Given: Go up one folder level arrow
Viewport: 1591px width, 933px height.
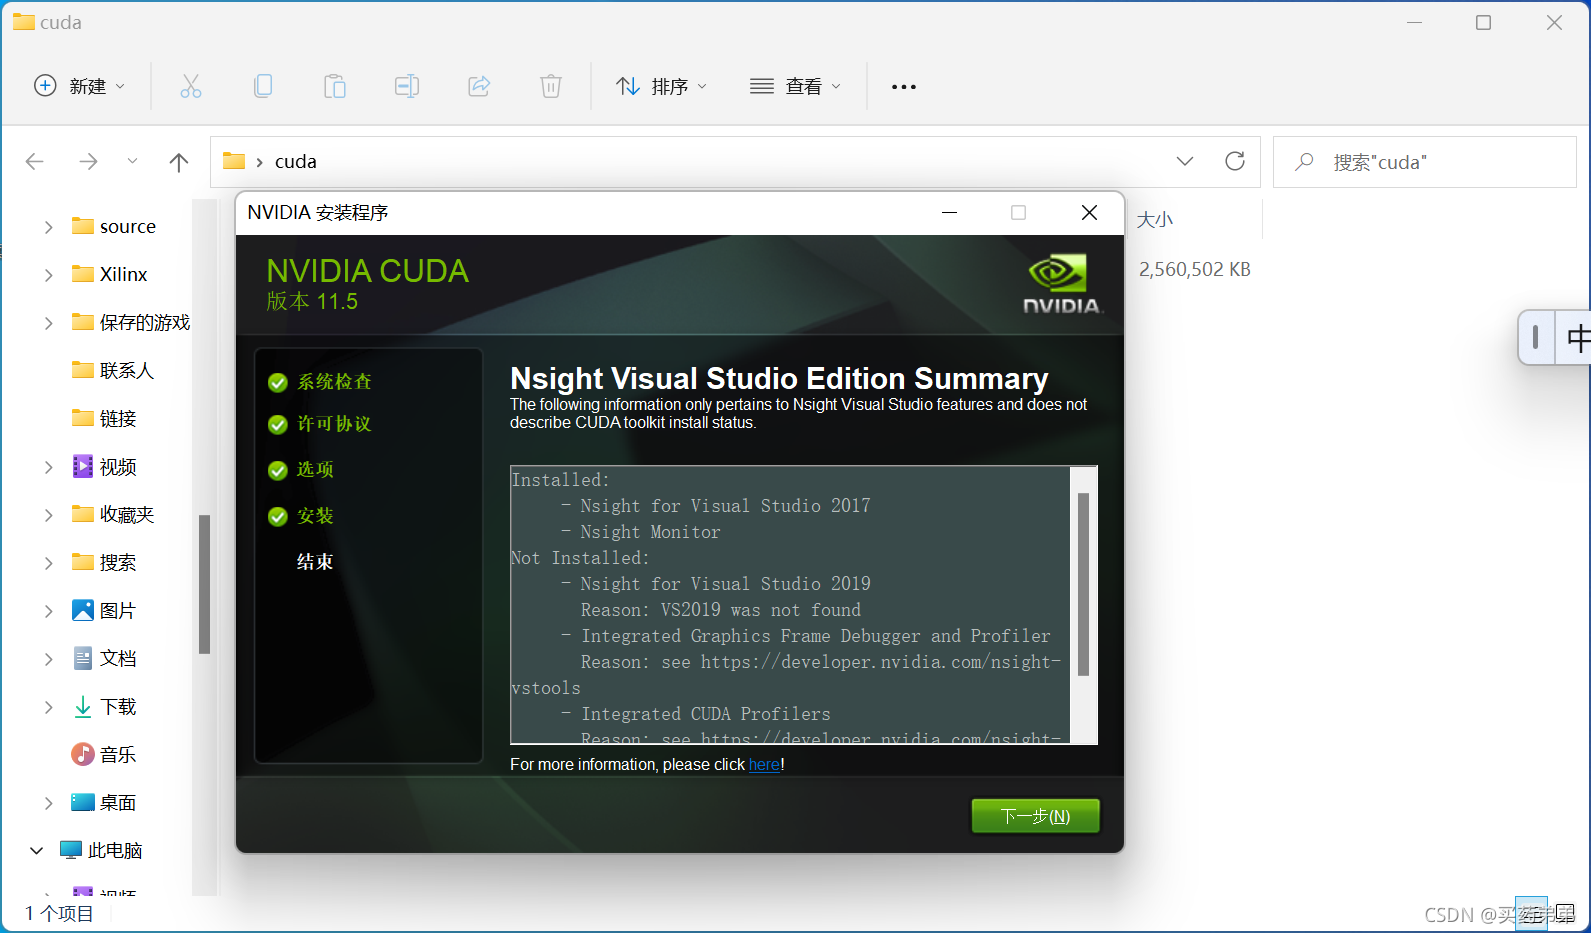Looking at the screenshot, I should (179, 162).
